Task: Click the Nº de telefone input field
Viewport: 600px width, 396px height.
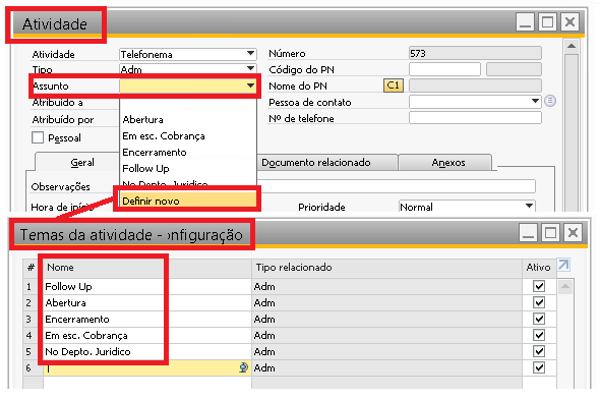Action: (475, 118)
